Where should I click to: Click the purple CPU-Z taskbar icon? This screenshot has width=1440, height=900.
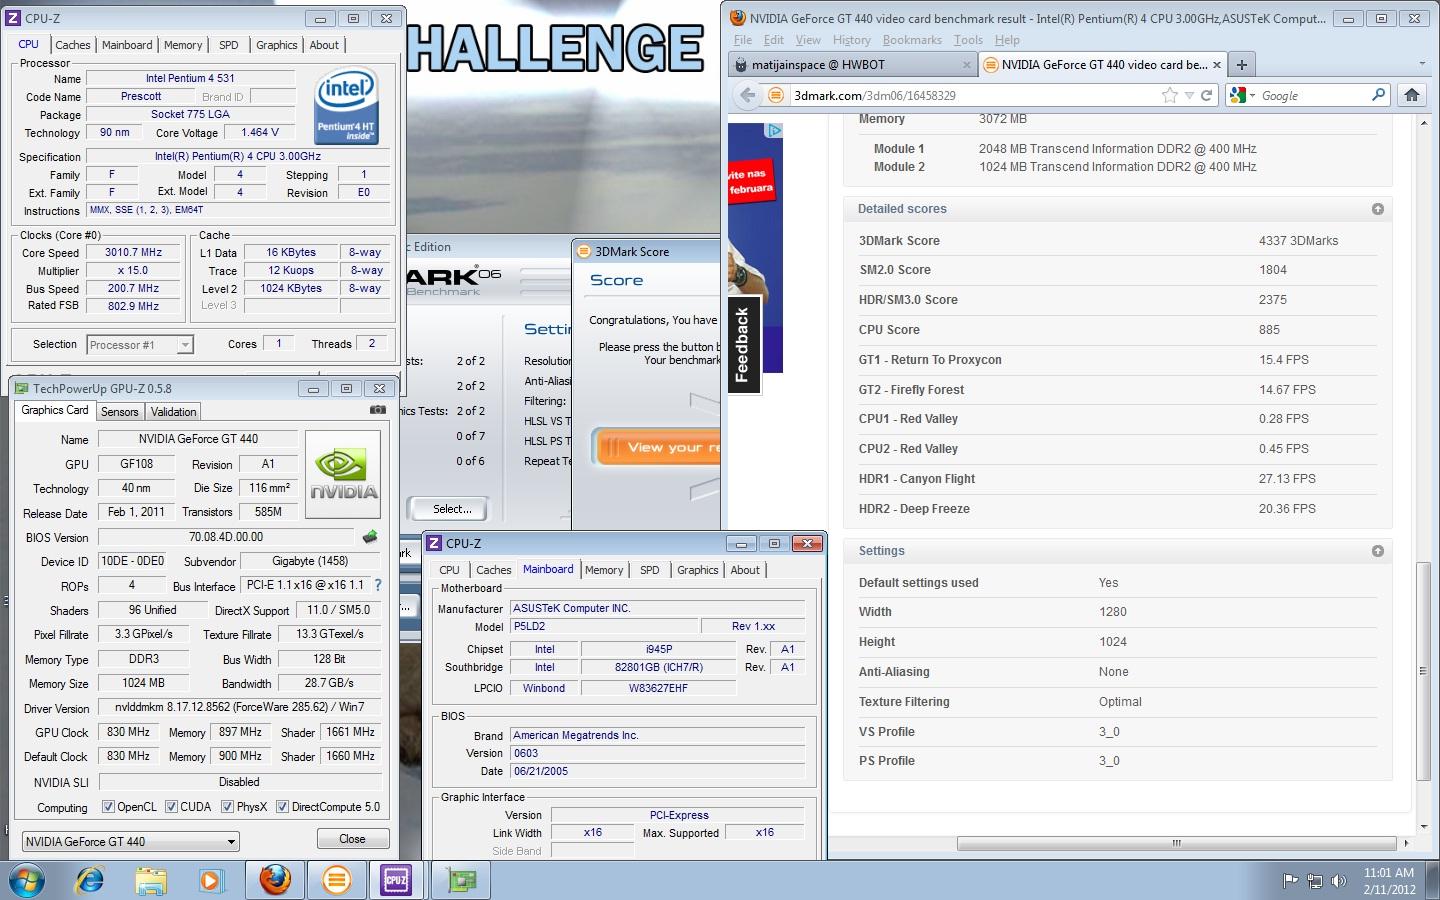(x=396, y=880)
